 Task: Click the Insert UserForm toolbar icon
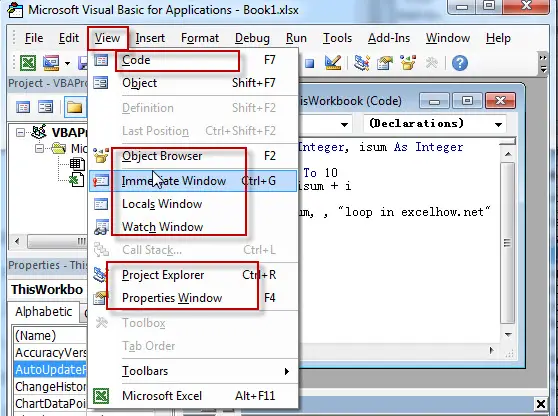tap(51, 63)
